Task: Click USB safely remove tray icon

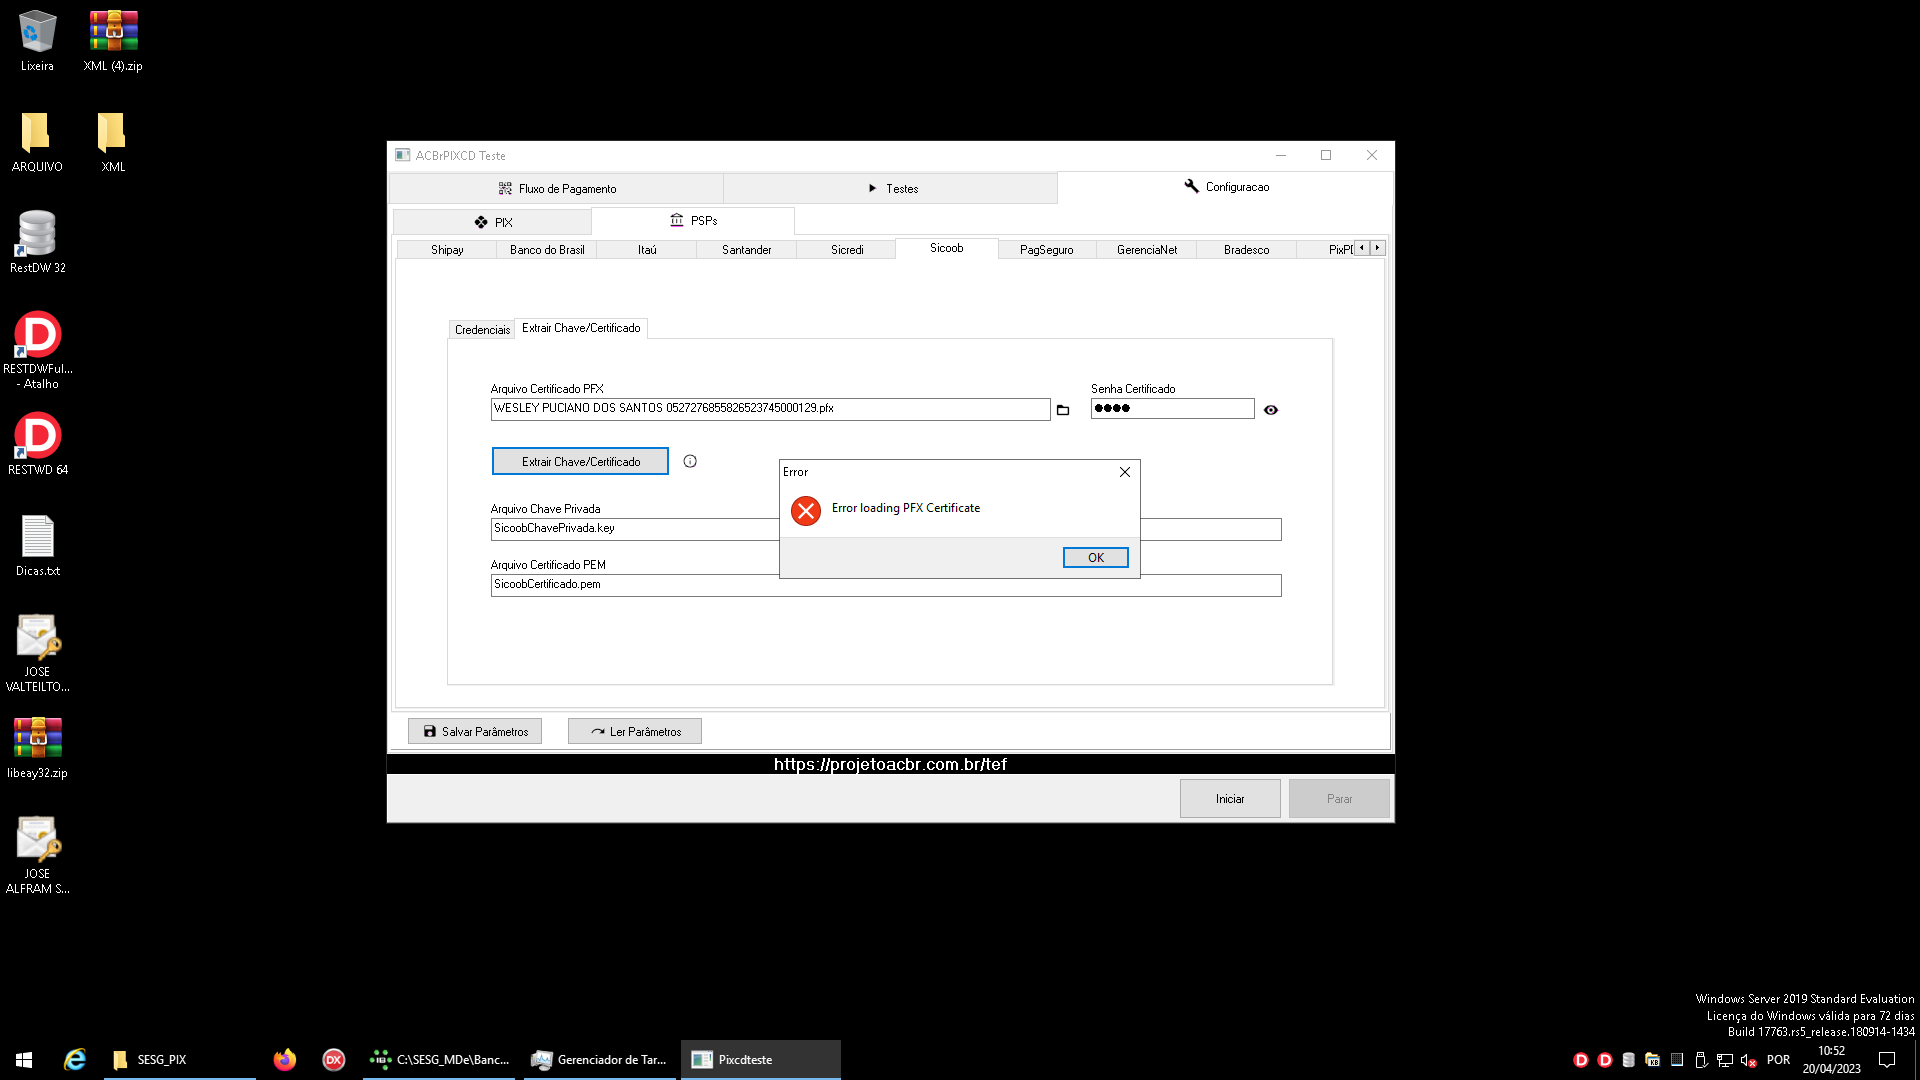Action: [1701, 1060]
